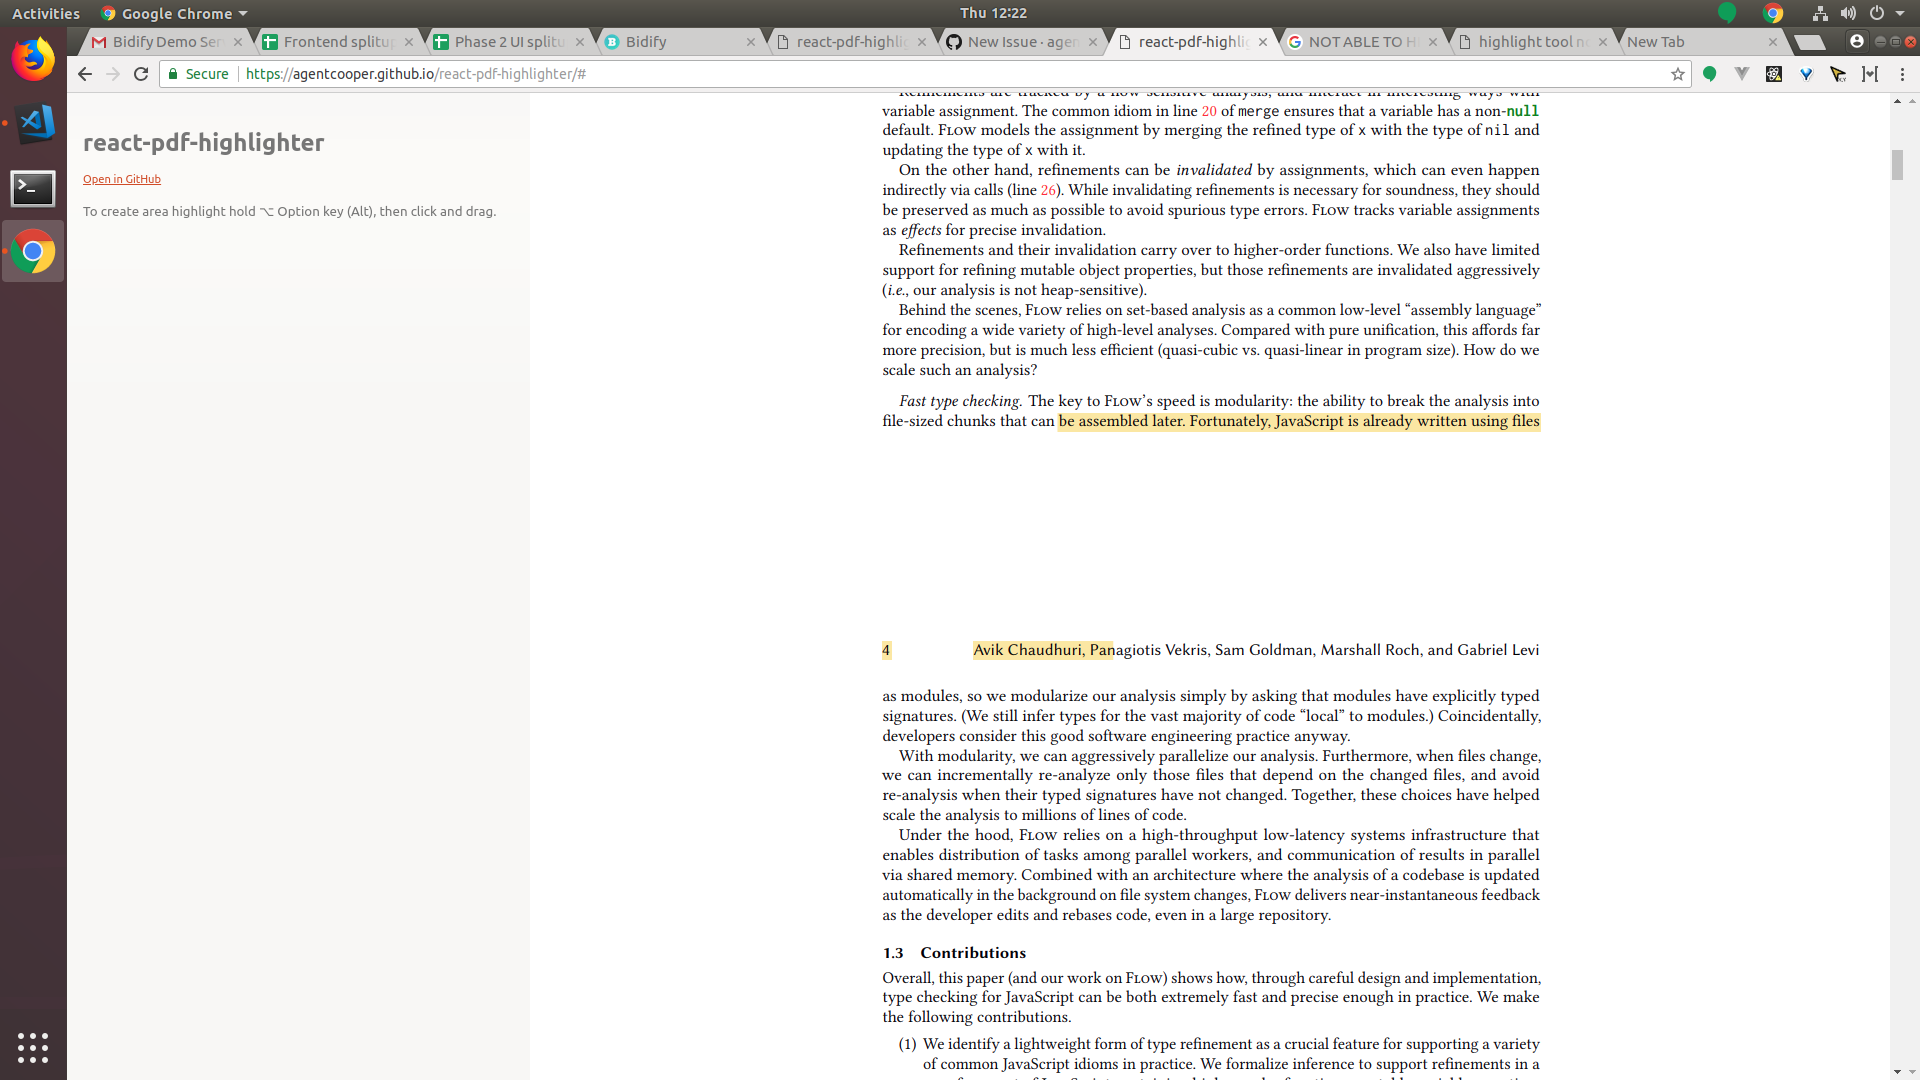Click the React Developer Tools extension icon
1920x1080 pixels.
[1773, 74]
